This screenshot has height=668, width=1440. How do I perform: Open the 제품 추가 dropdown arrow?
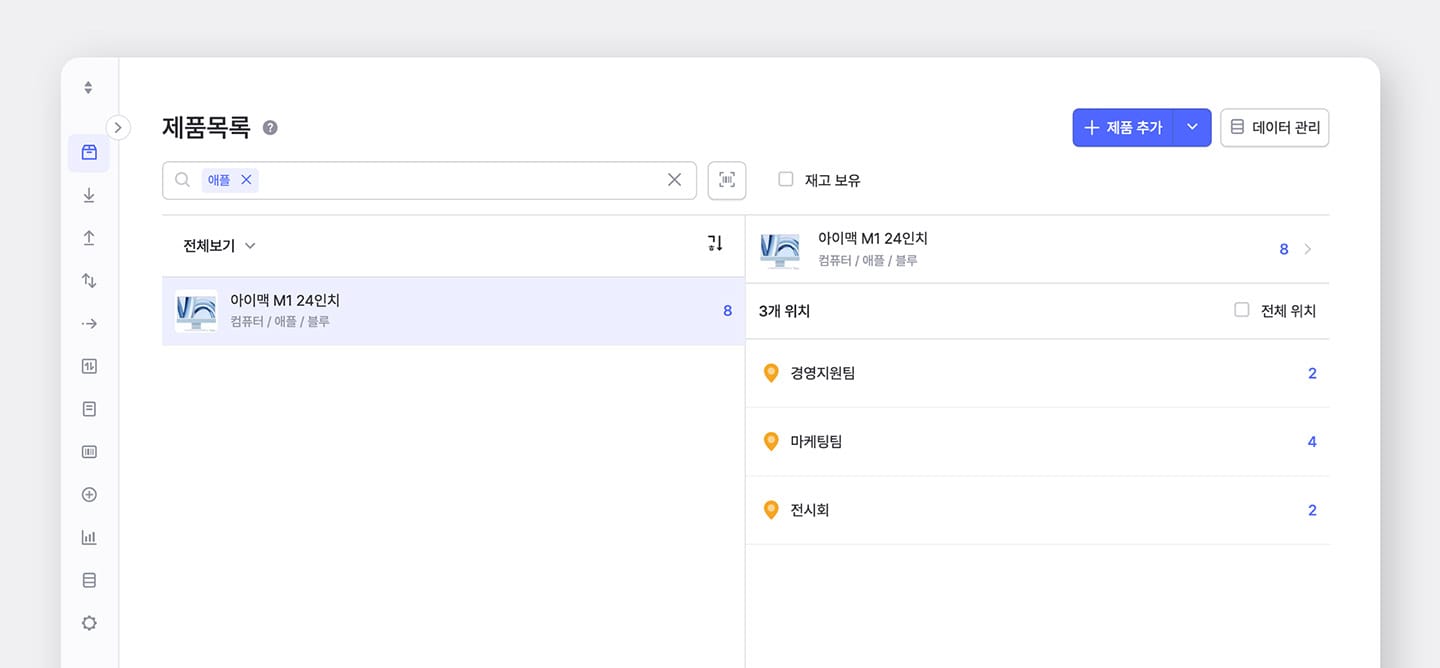(1192, 127)
